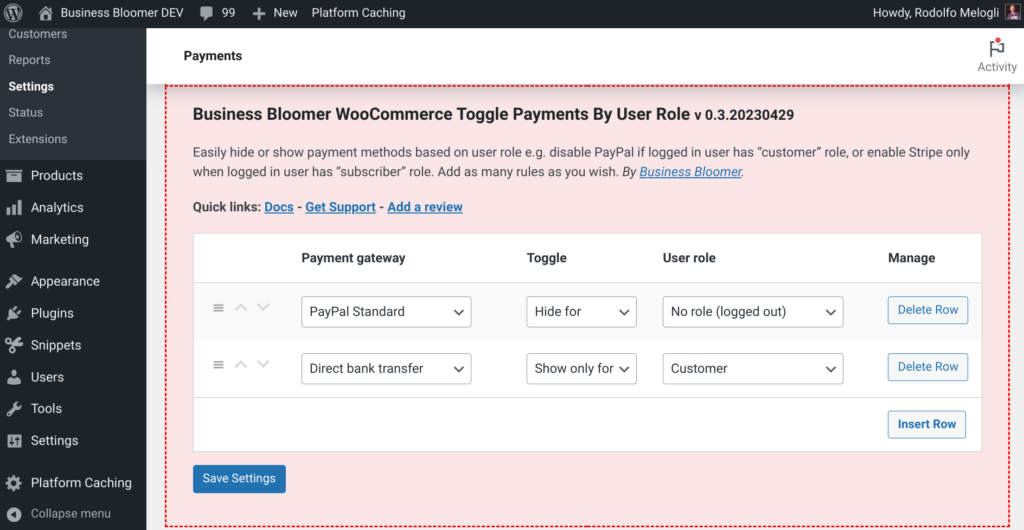Open the comments bubble icon showing 99
This screenshot has height=530, width=1024.
207,13
